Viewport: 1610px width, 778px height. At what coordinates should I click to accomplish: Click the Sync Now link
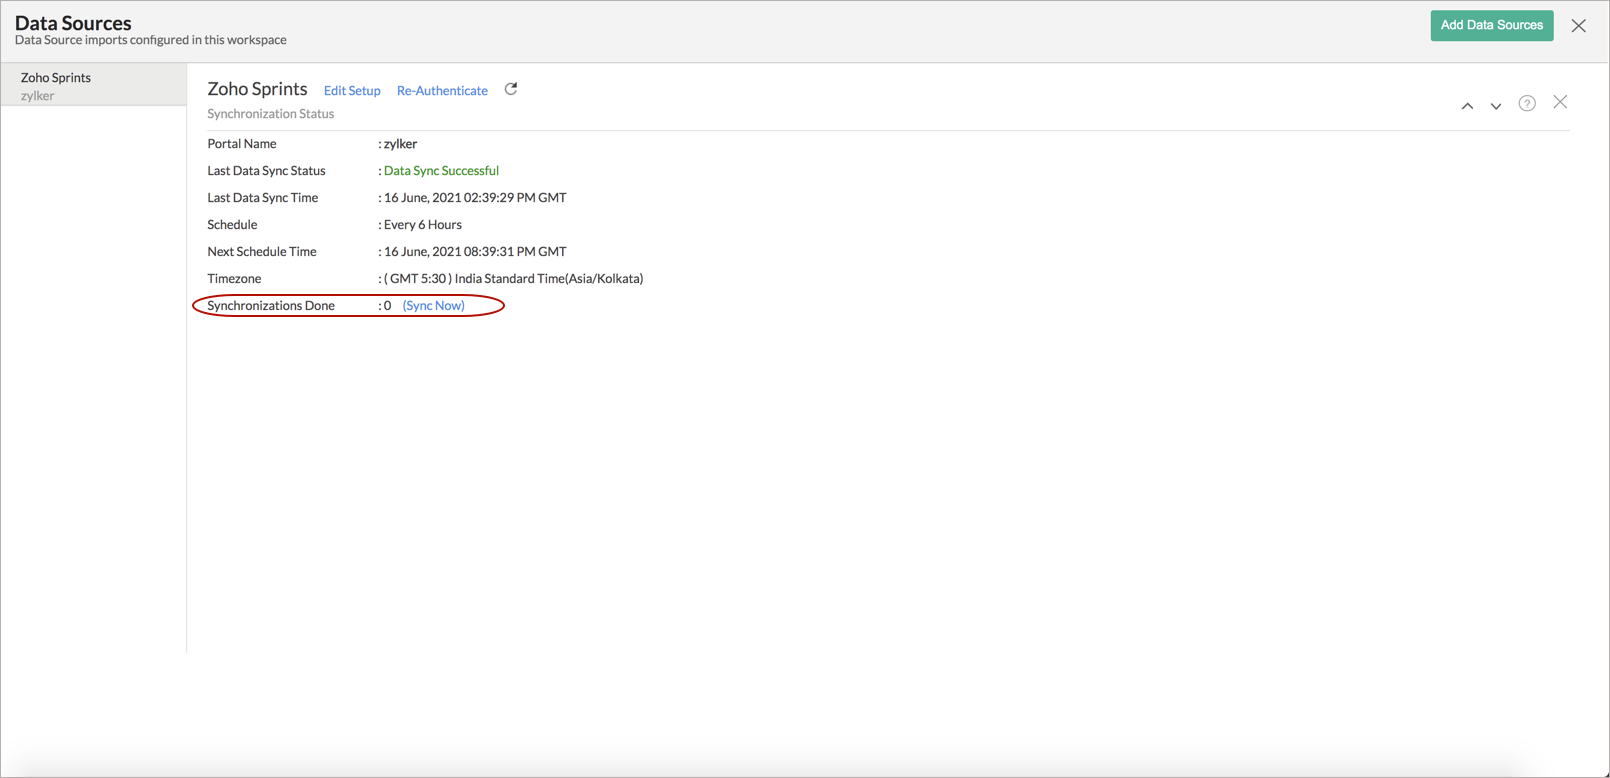click(433, 305)
